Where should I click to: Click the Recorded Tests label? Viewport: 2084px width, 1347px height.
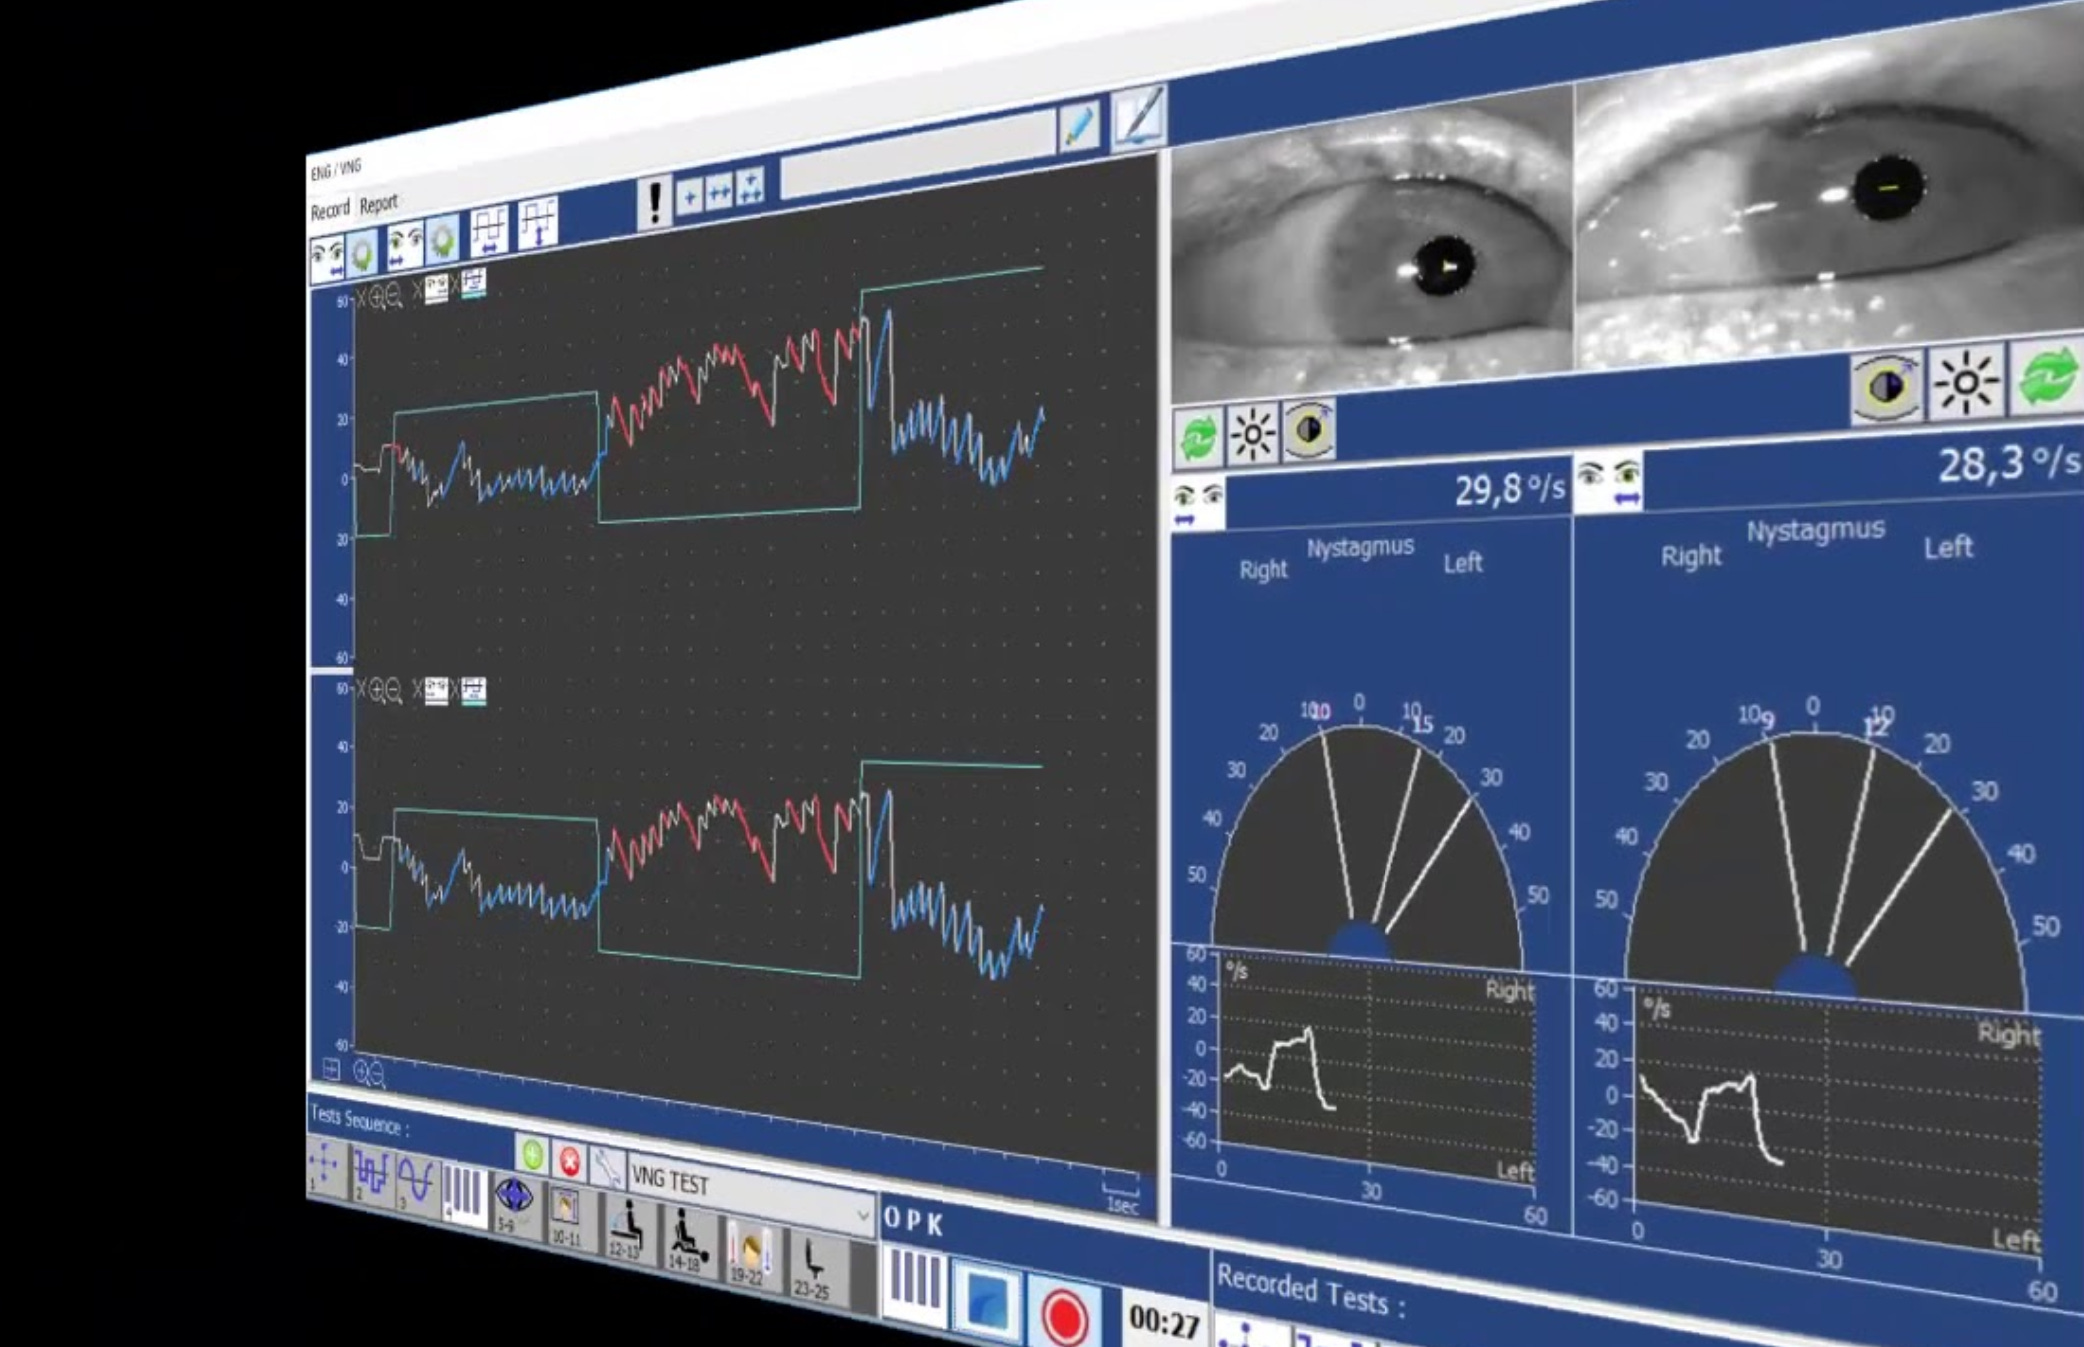[1311, 1290]
